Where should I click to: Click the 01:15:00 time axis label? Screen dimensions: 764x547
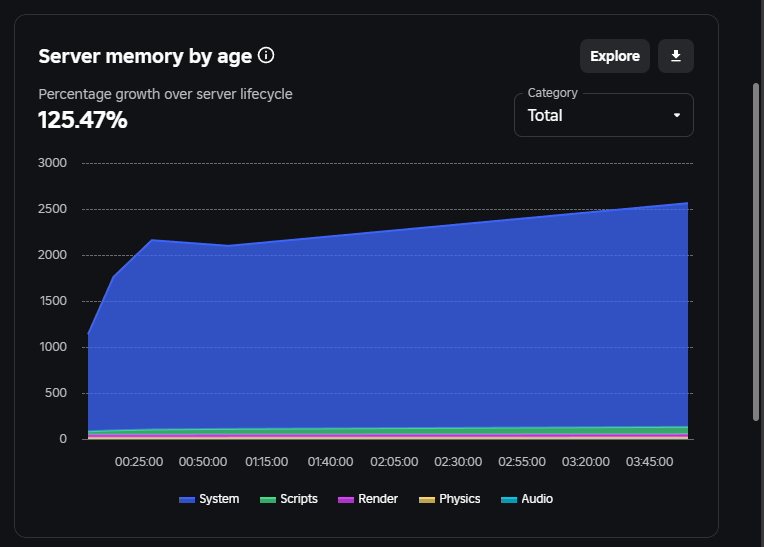267,462
